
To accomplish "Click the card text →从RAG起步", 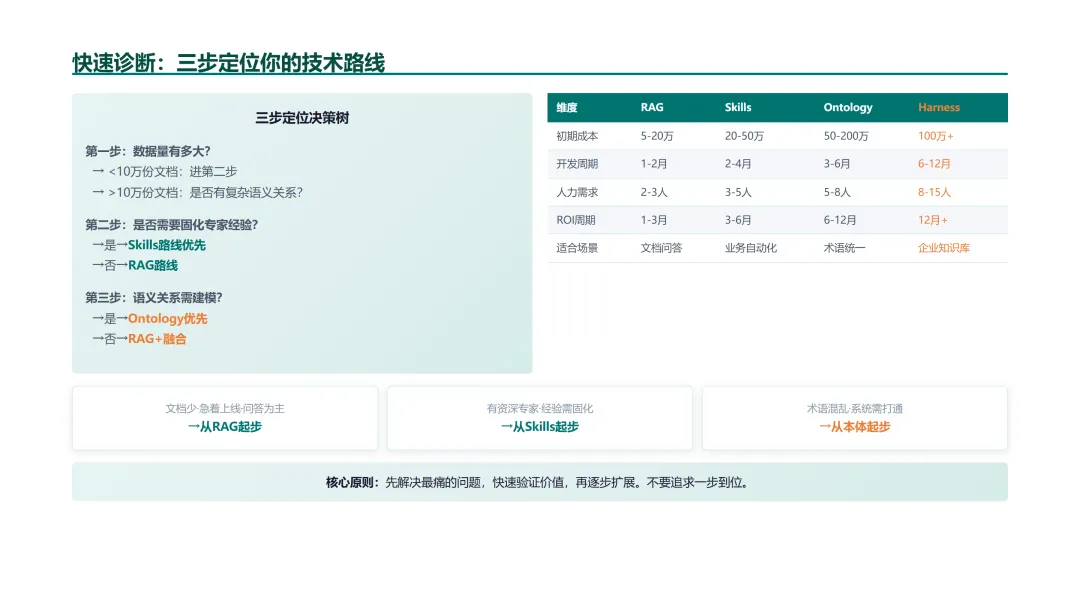I will [225, 427].
